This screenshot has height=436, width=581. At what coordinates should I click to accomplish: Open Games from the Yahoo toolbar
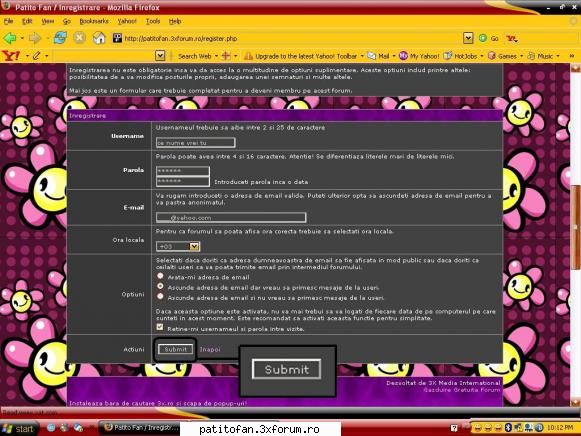click(502, 56)
